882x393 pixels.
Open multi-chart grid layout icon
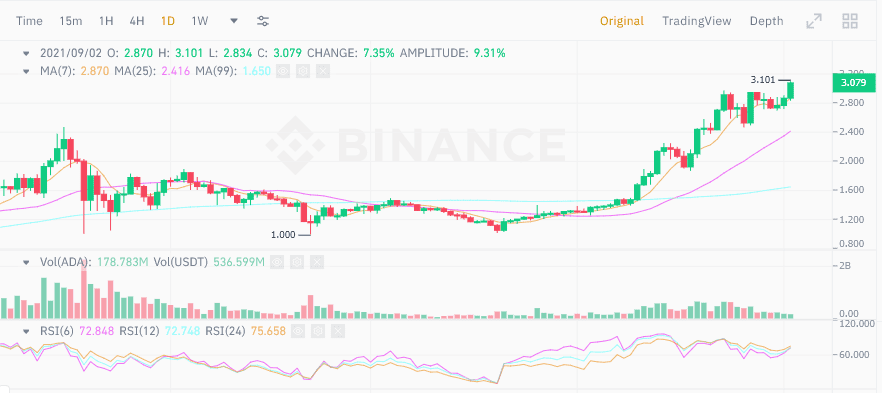click(x=849, y=21)
